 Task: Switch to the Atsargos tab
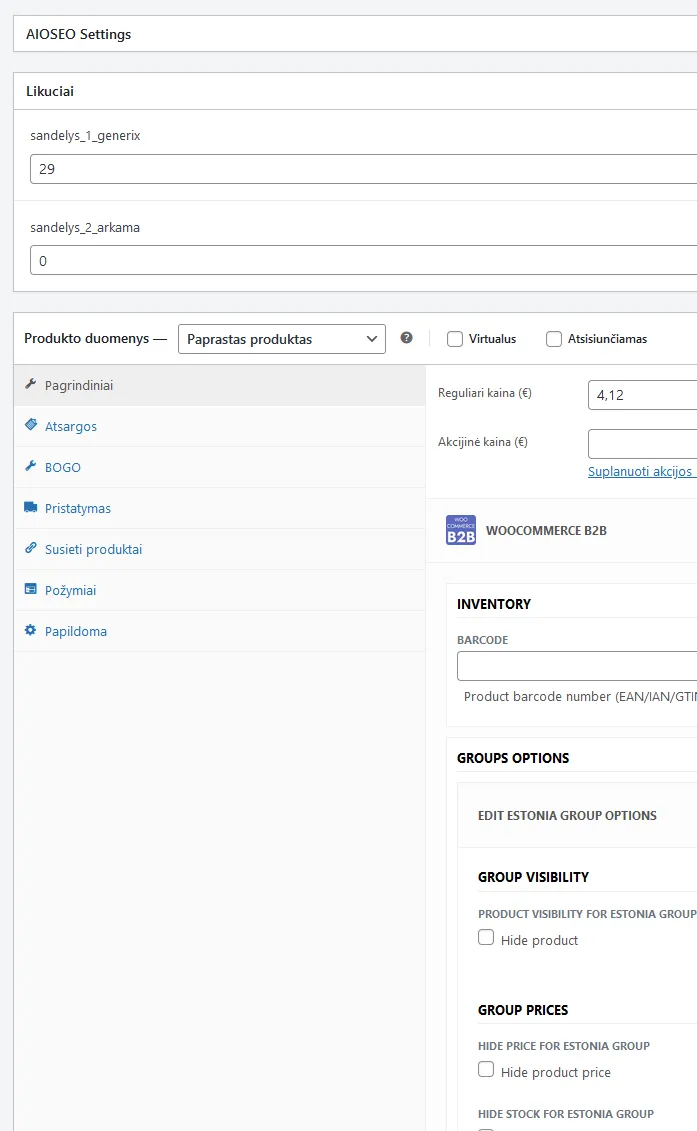(x=71, y=426)
